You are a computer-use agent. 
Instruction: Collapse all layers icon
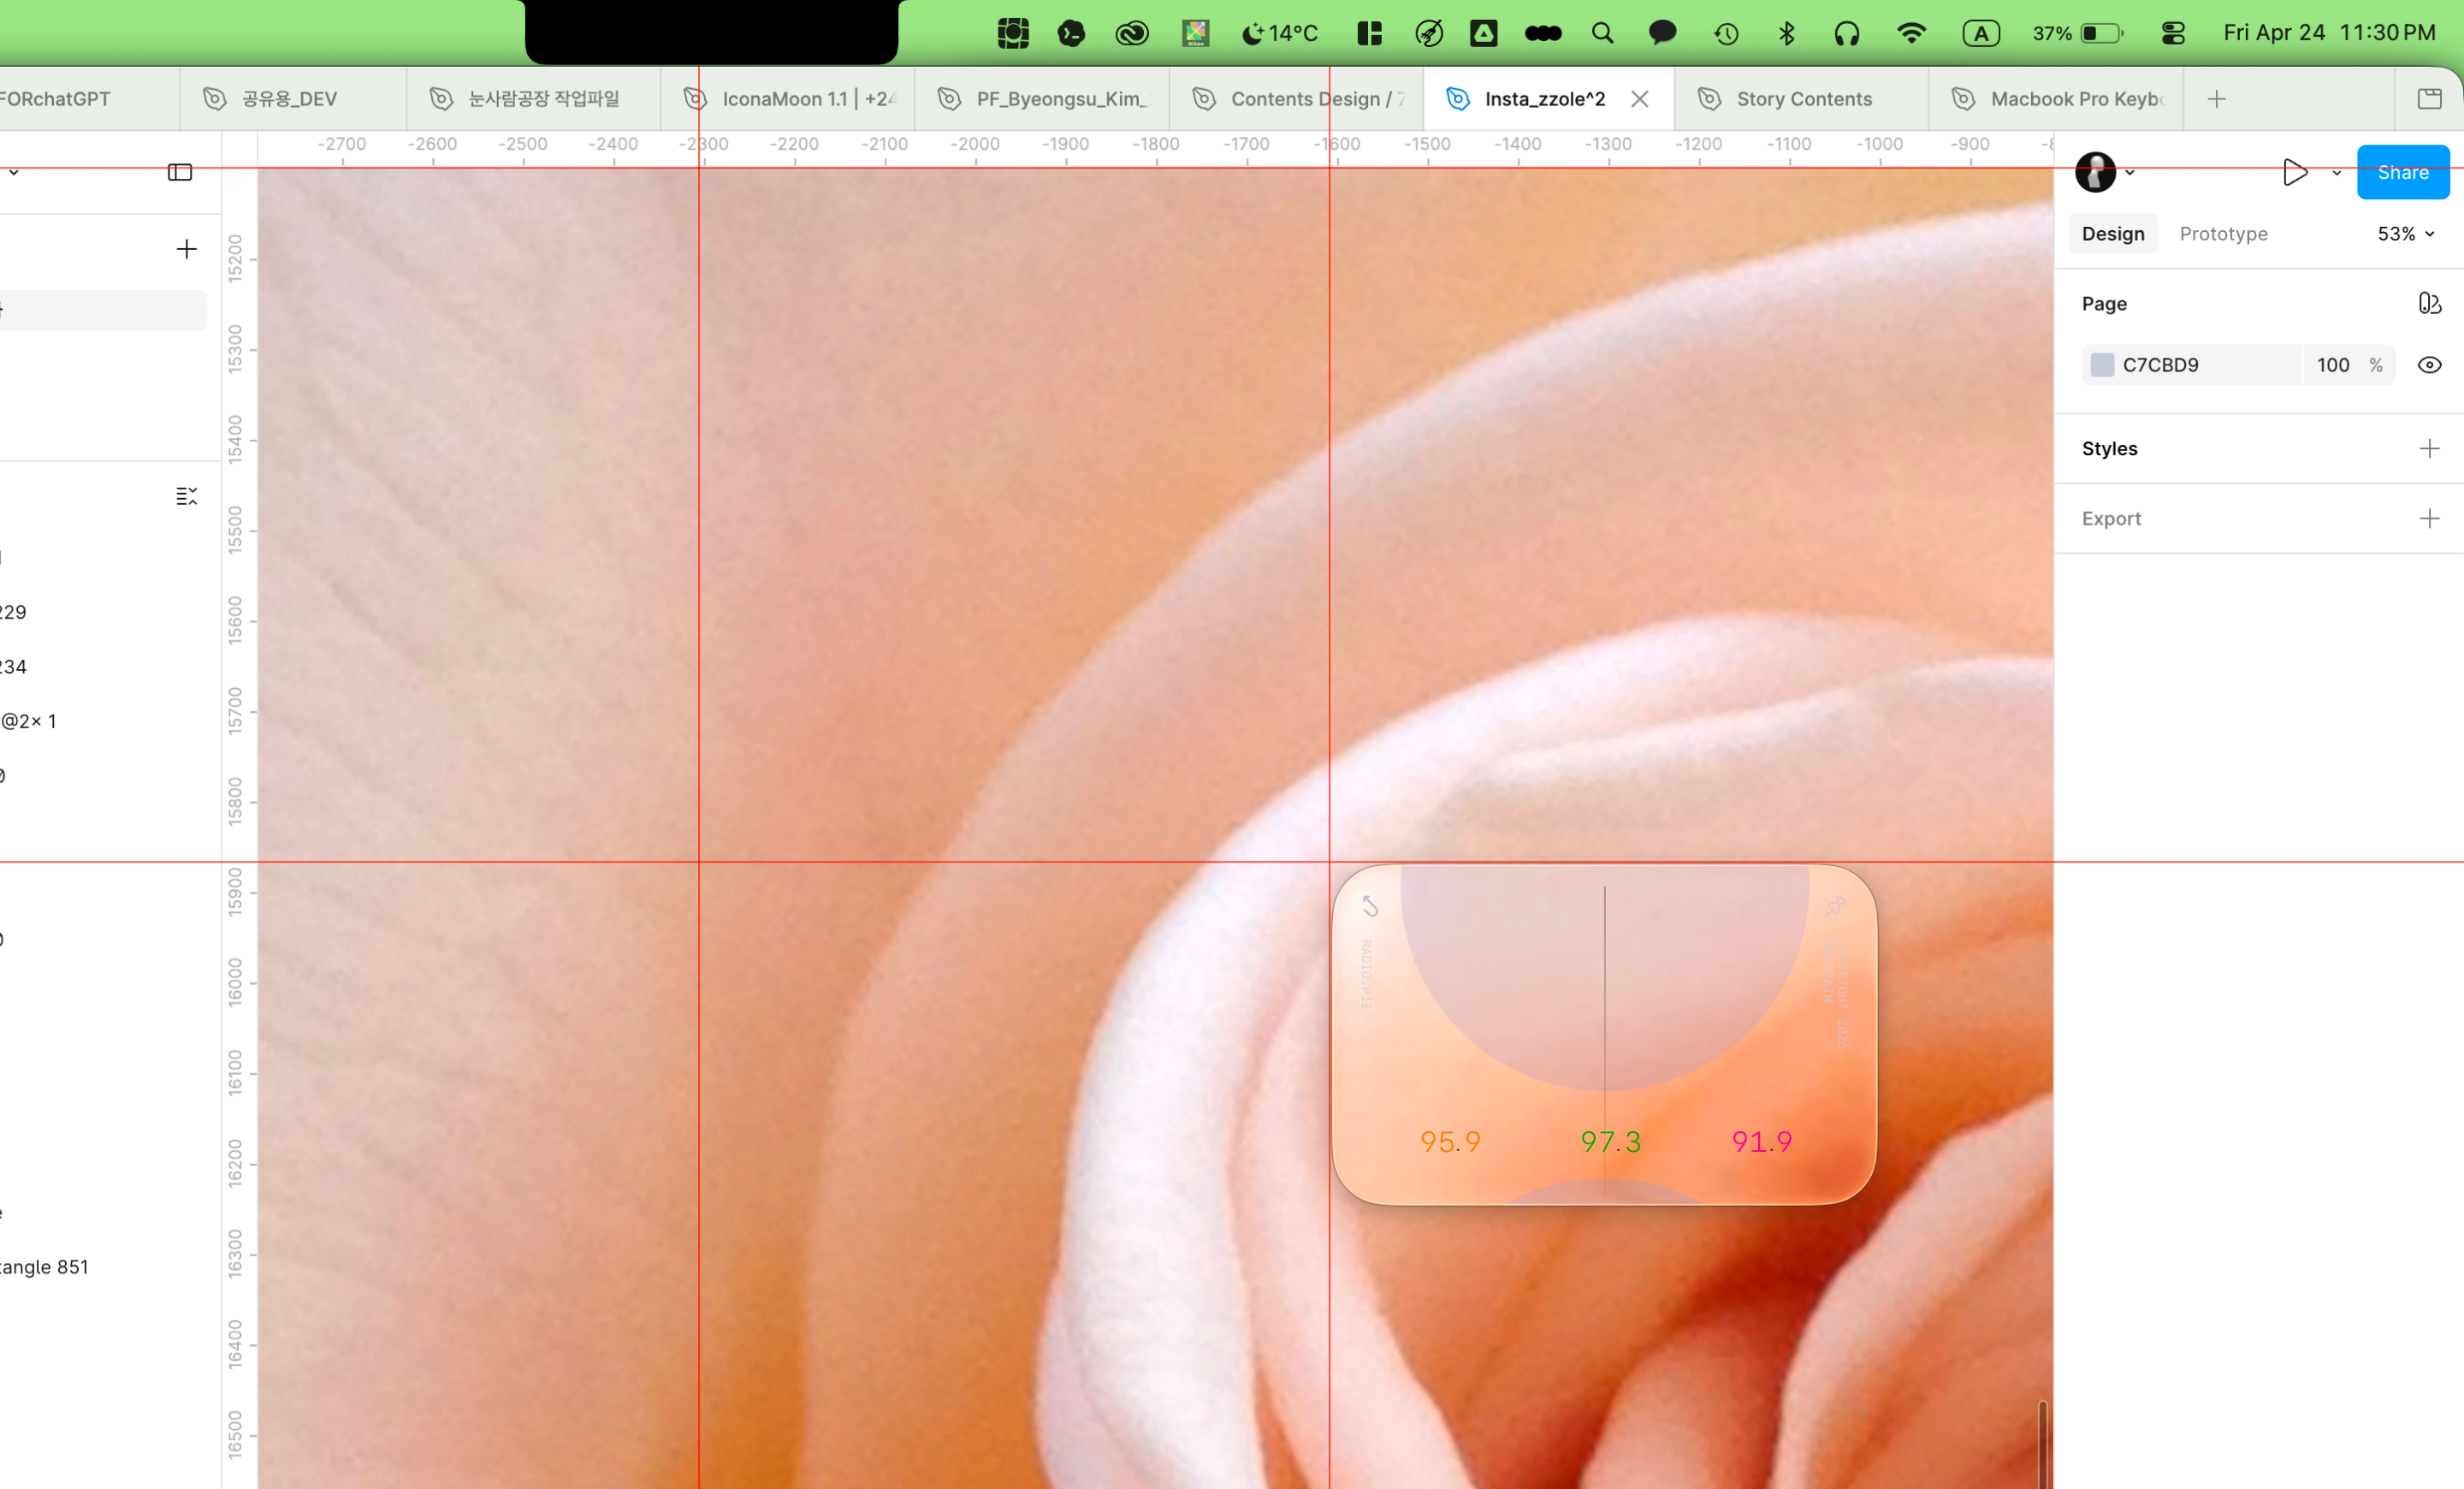186,496
